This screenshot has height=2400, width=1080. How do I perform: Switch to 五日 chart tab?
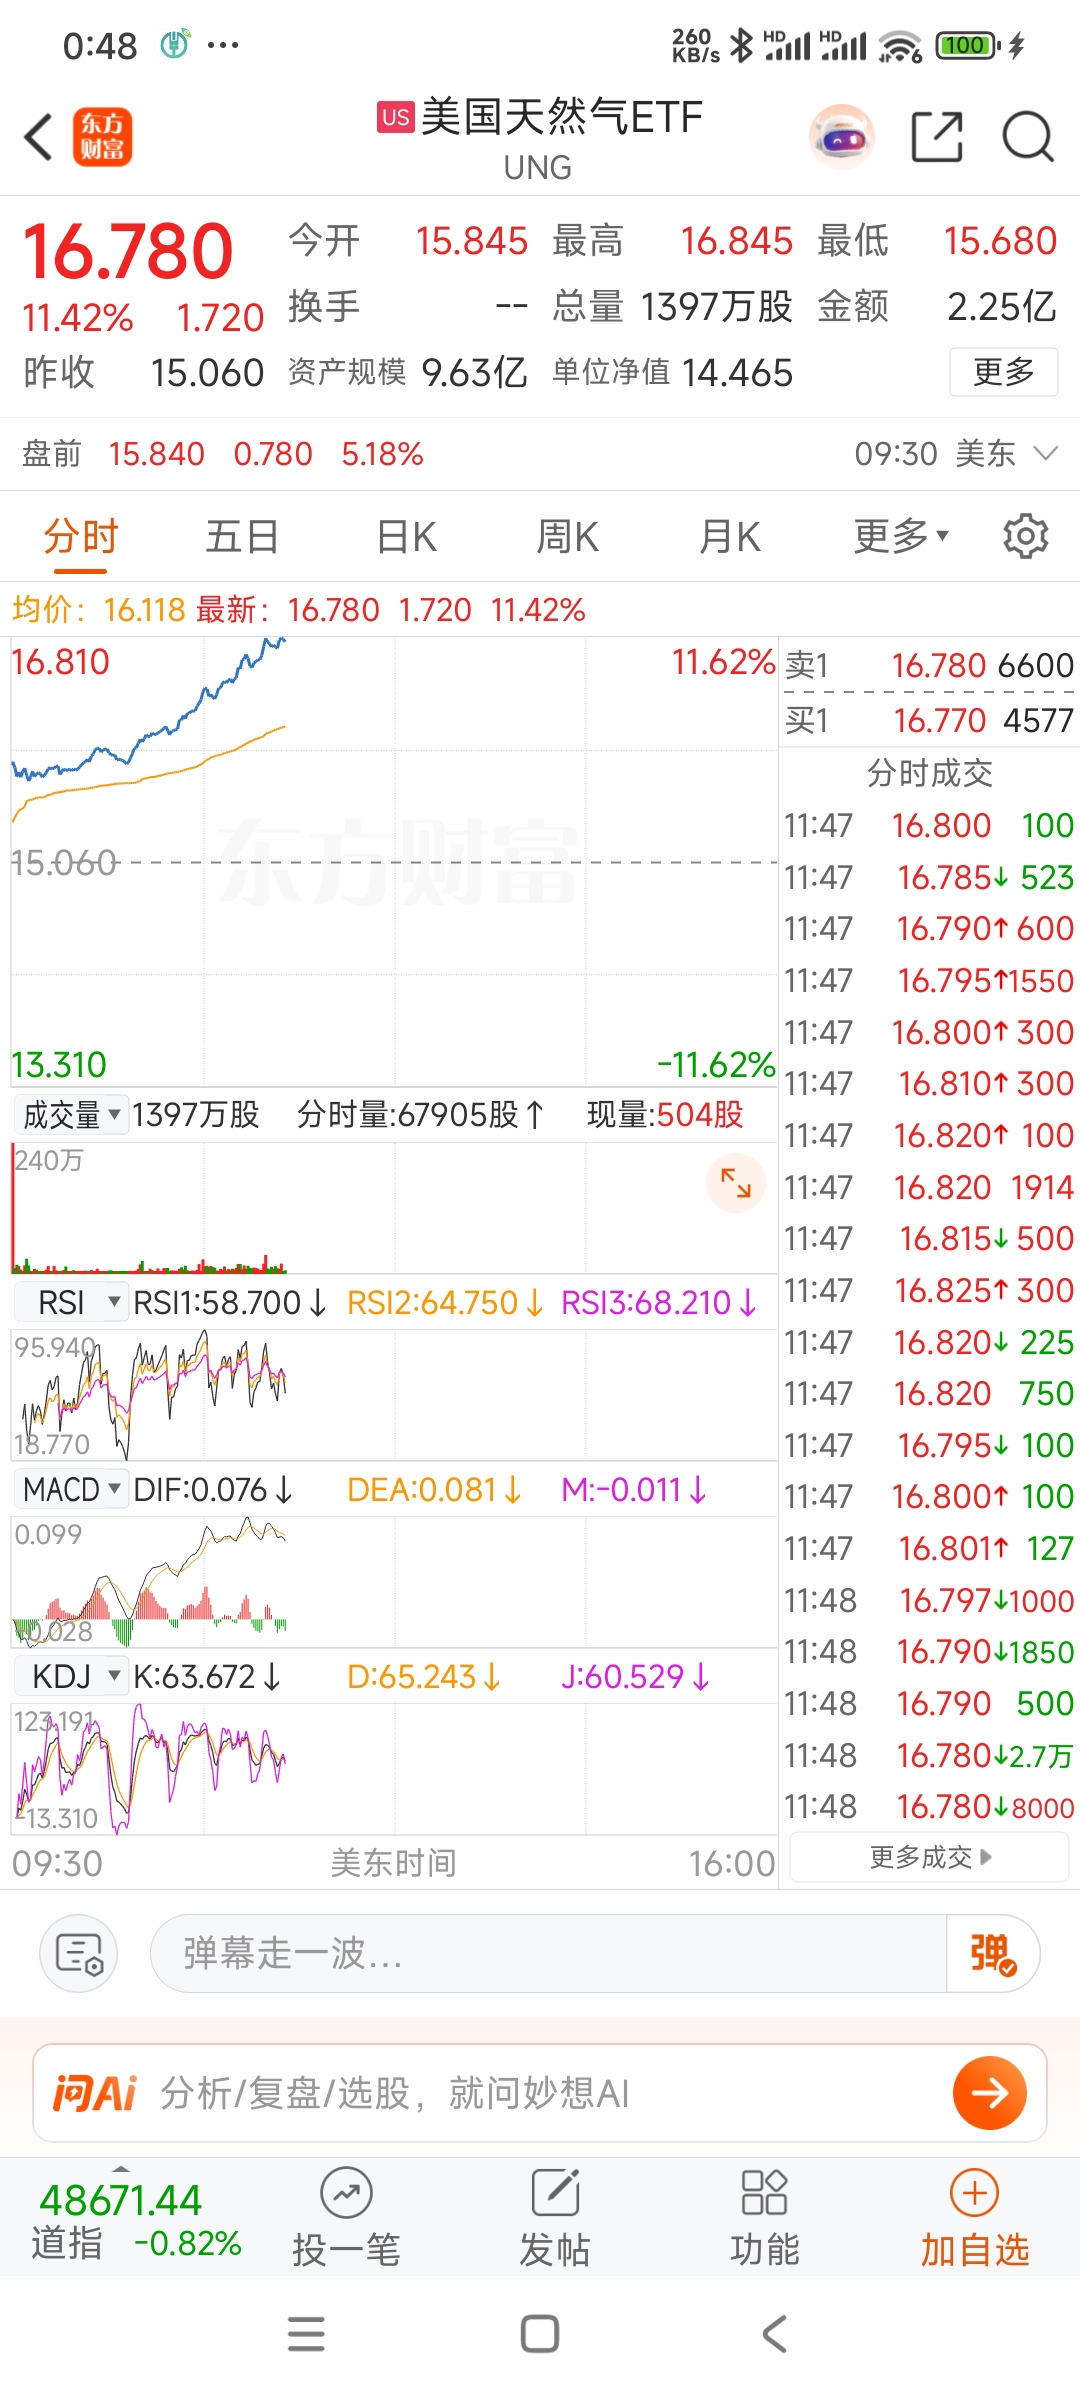242,537
